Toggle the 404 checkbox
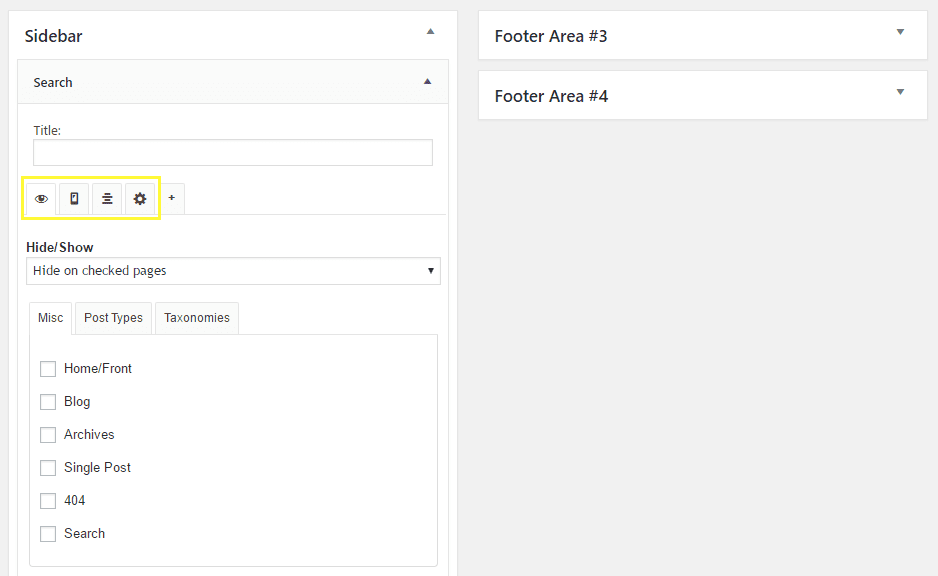Viewport: 938px width, 576px height. tap(48, 500)
